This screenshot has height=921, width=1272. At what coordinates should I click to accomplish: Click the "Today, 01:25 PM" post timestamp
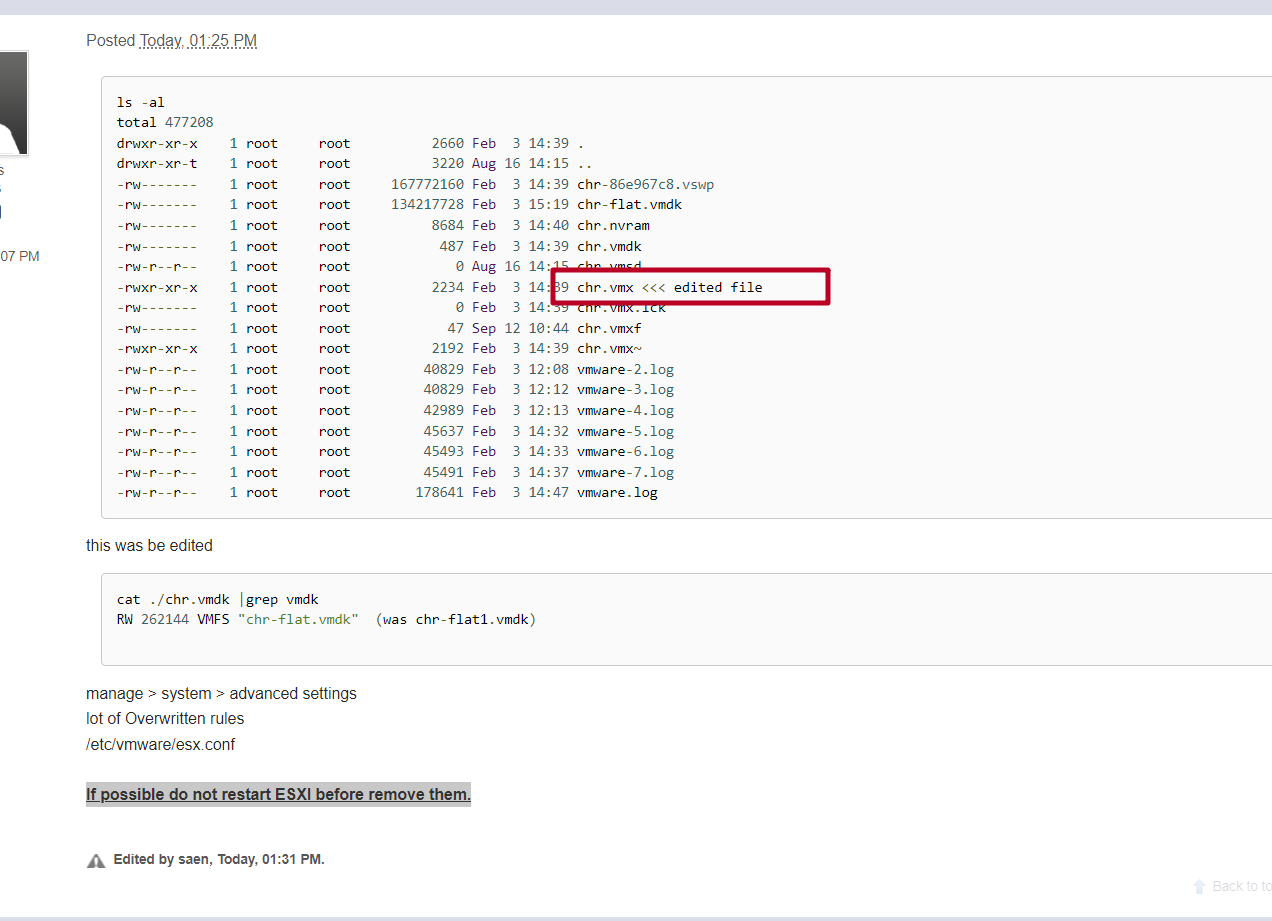[198, 41]
